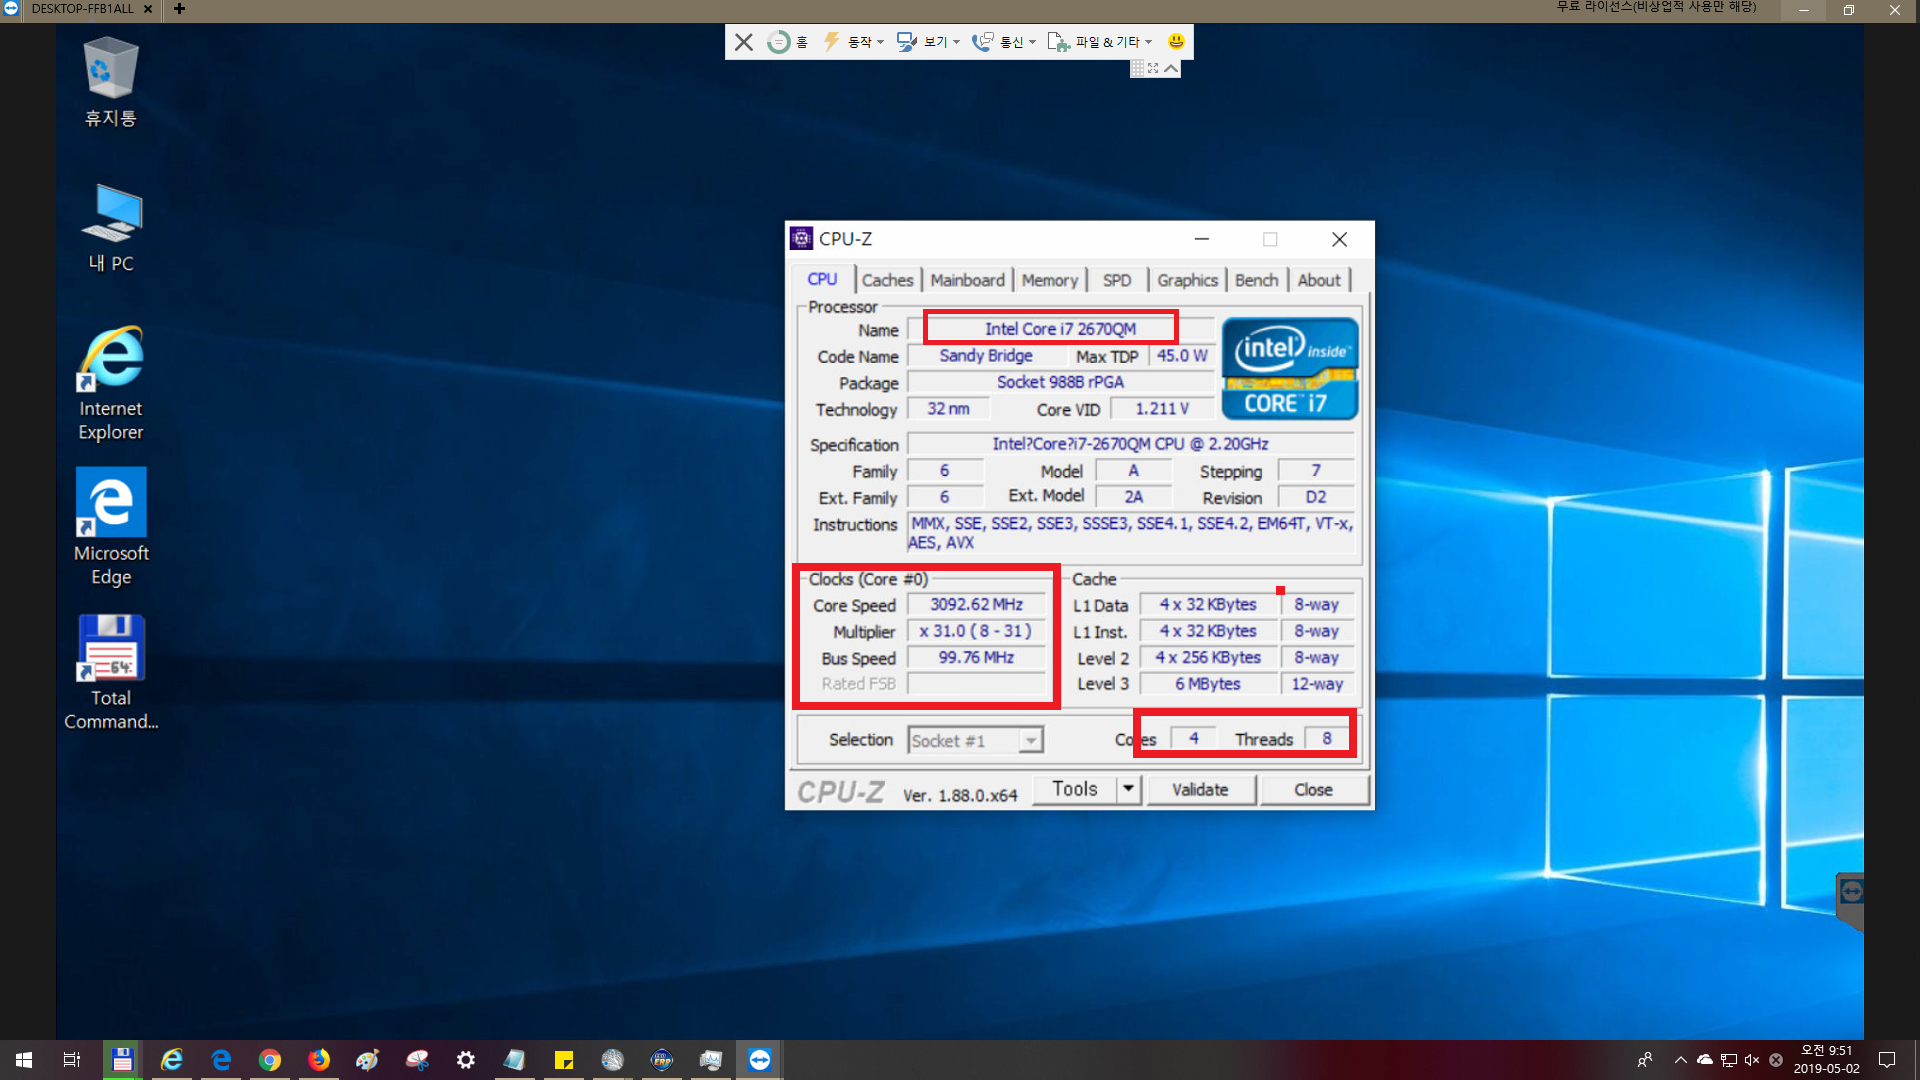Viewport: 1920px width, 1080px height.
Task: Click the fullscreen icon under the toolbar
Action: [x=1153, y=68]
